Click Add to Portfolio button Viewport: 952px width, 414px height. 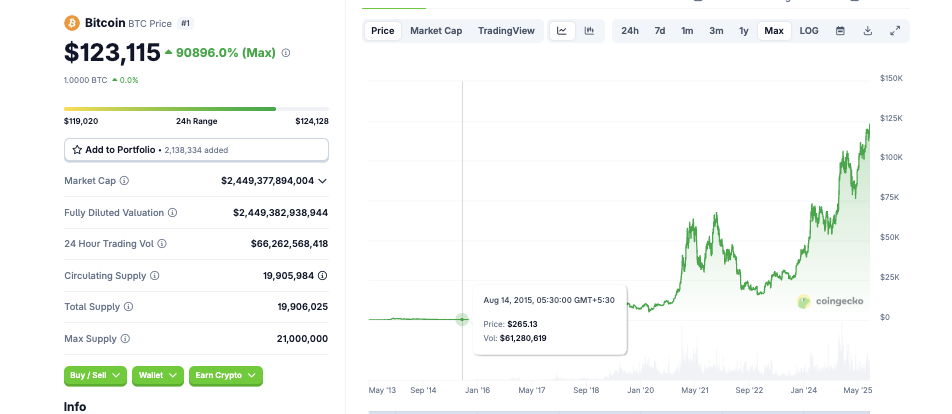[196, 150]
